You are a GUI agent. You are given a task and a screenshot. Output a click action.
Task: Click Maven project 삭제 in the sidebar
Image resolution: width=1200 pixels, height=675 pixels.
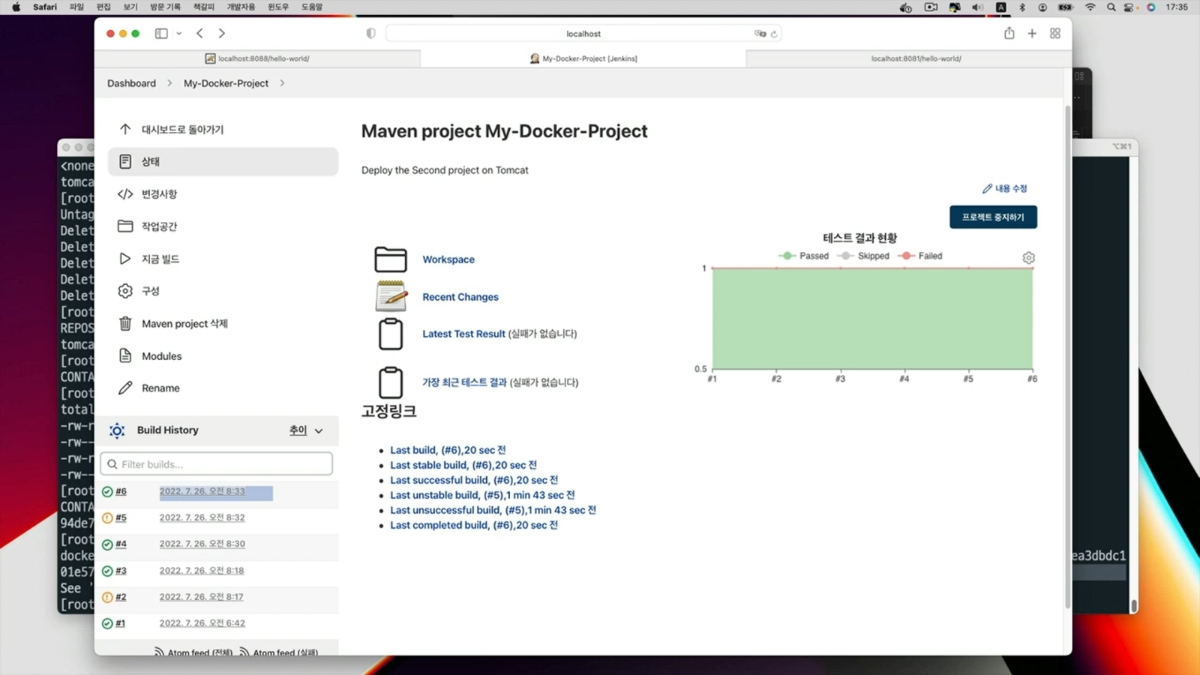click(184, 324)
